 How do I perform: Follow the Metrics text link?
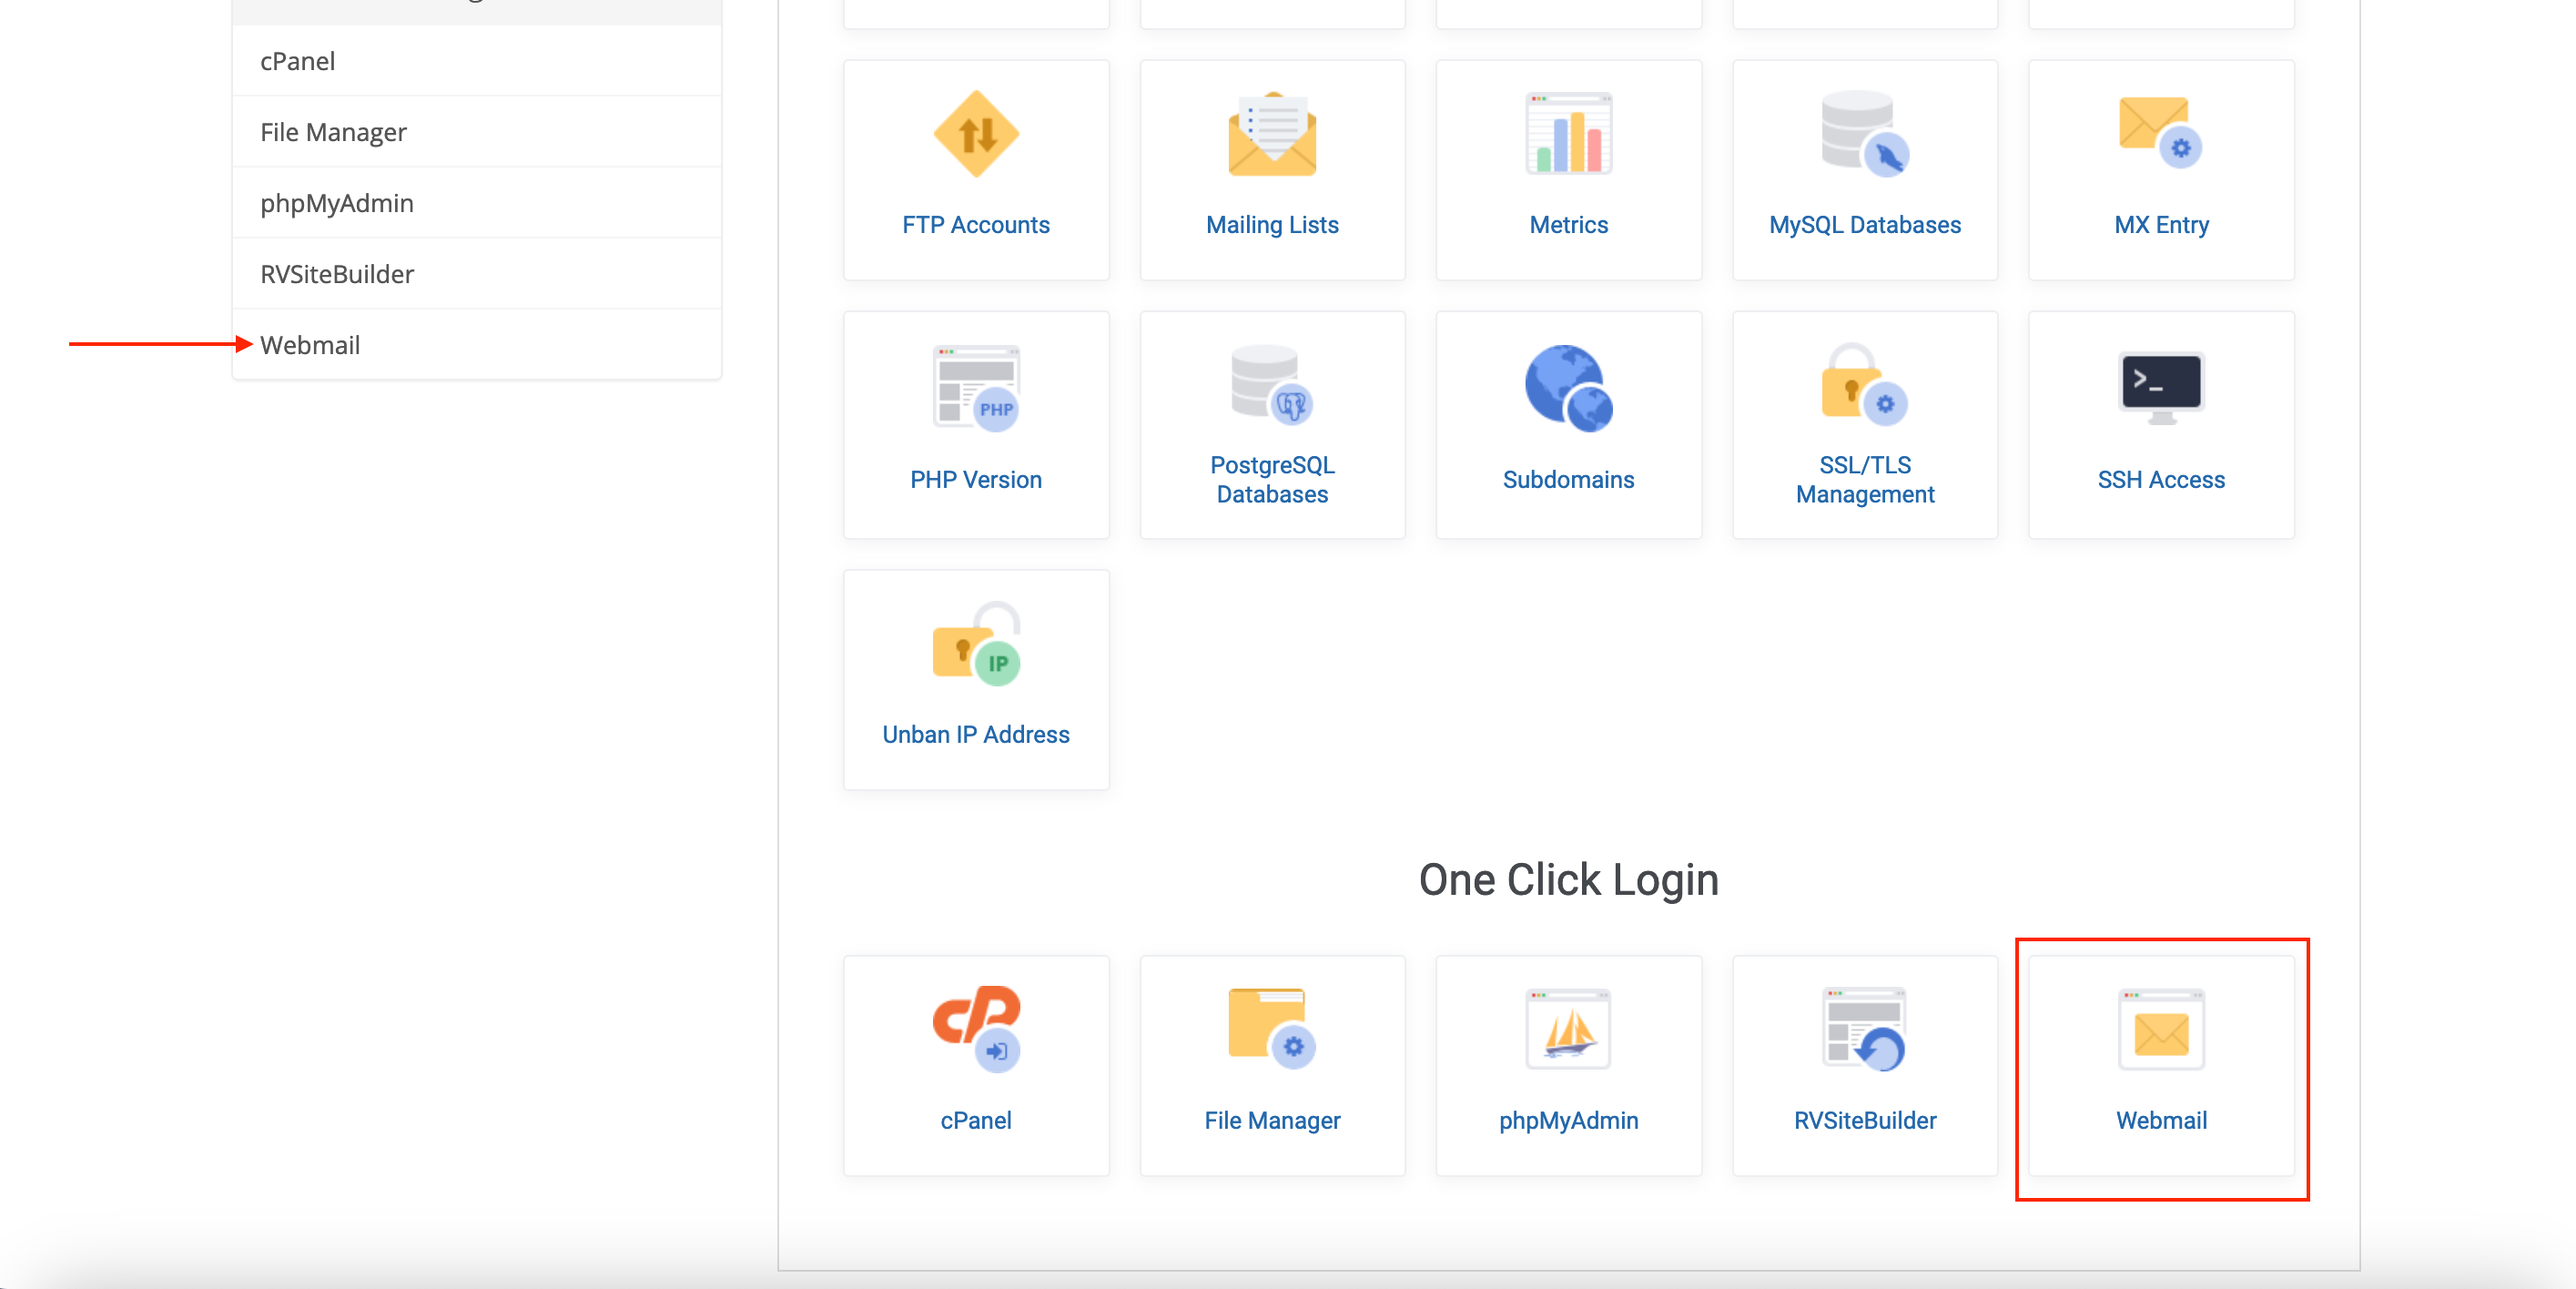click(x=1568, y=225)
